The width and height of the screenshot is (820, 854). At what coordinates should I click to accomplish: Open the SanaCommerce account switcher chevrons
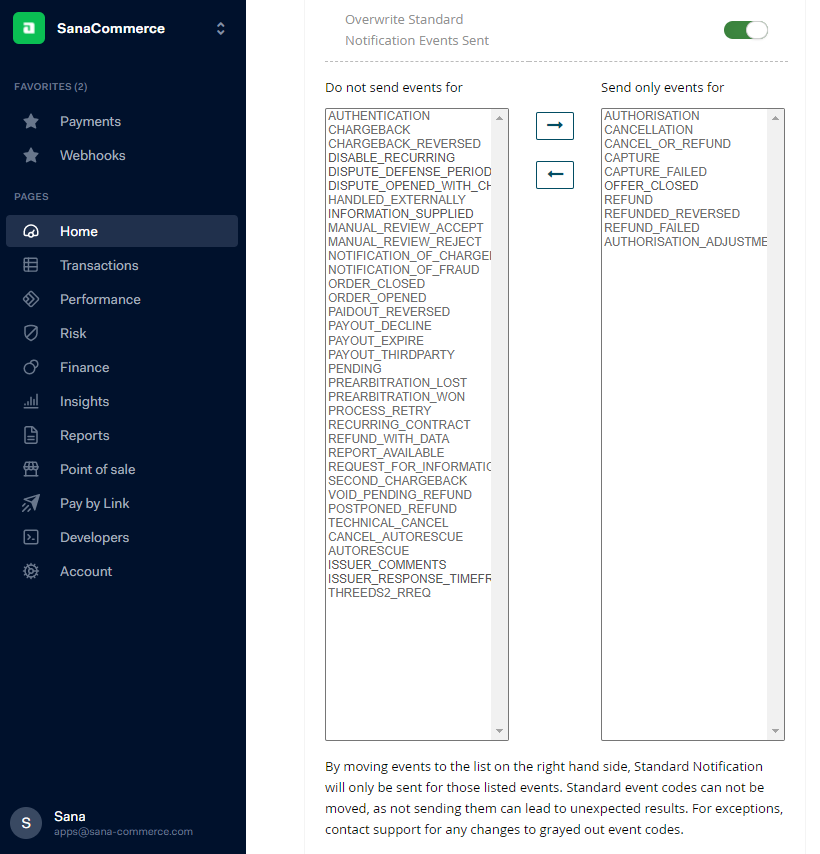click(221, 28)
